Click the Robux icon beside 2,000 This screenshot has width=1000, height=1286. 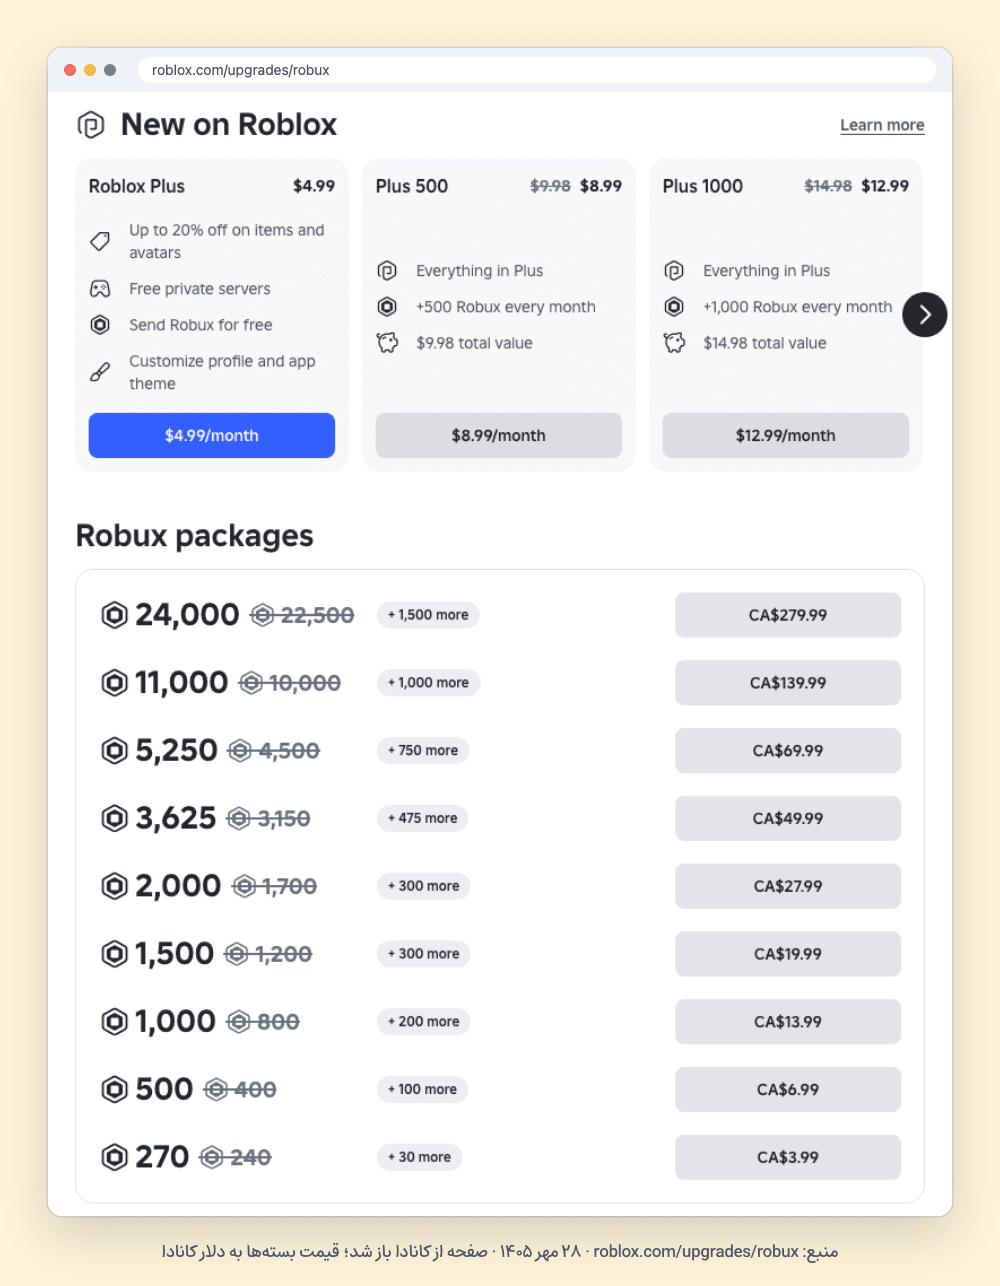point(115,886)
